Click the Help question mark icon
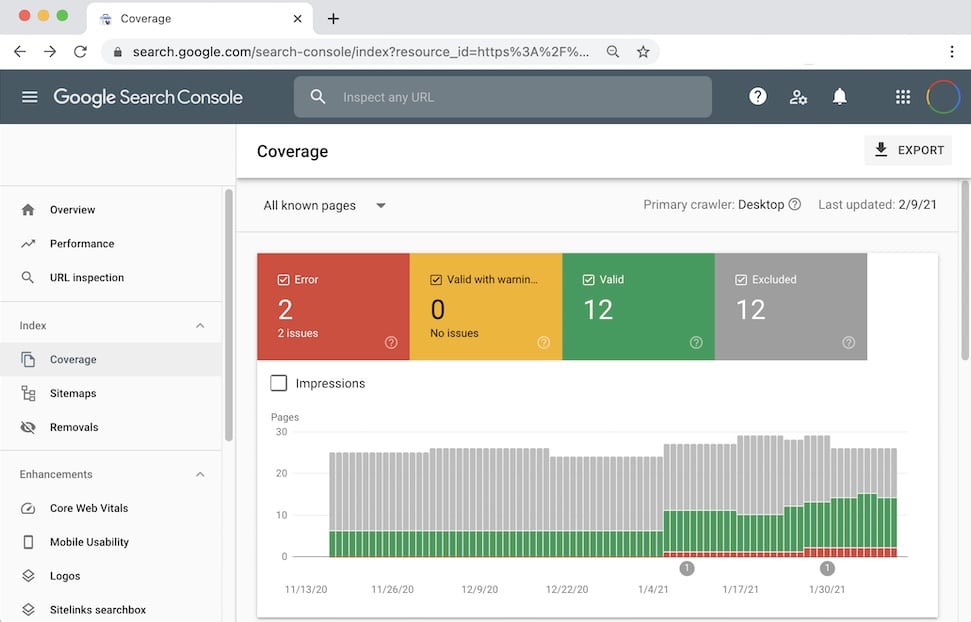The image size is (971, 622). [758, 97]
